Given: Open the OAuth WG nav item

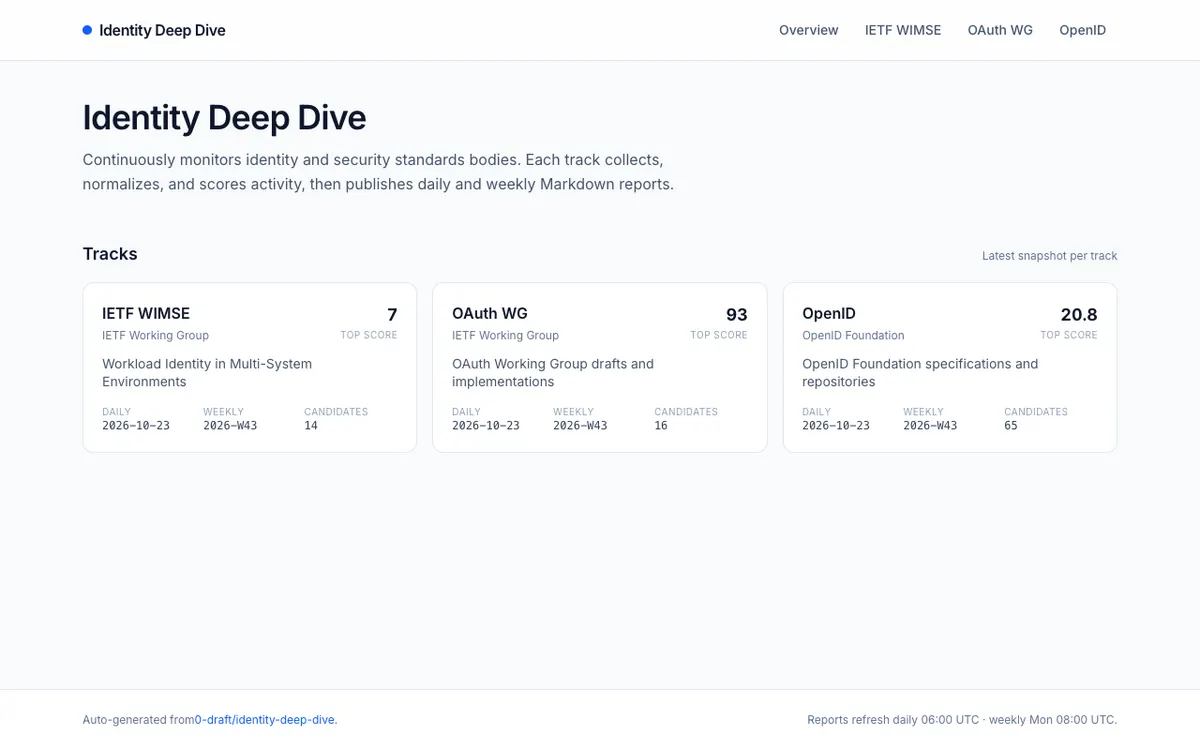Looking at the screenshot, I should pyautogui.click(x=1000, y=30).
